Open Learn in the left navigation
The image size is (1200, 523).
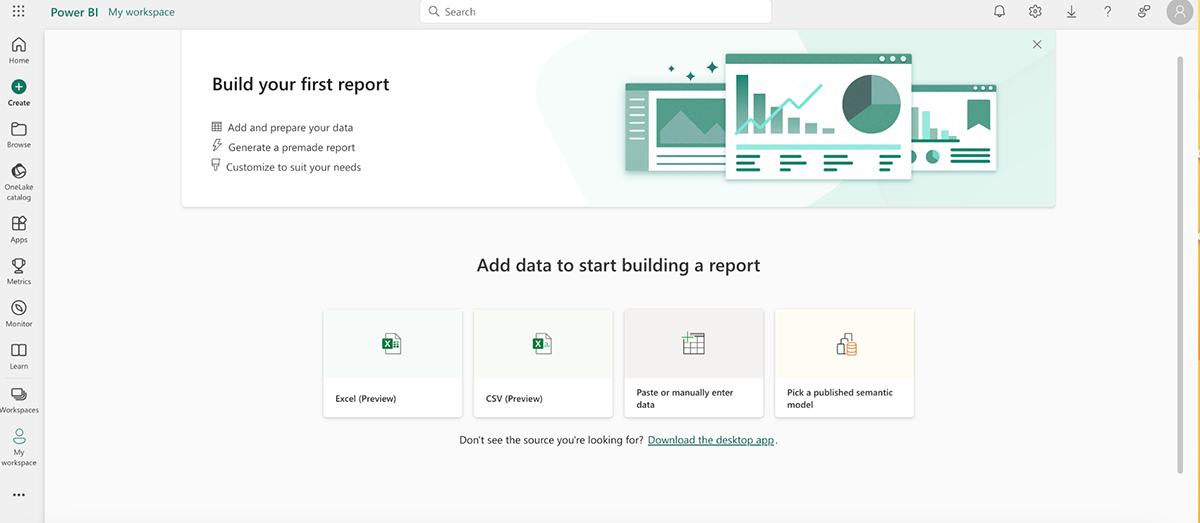click(x=19, y=356)
